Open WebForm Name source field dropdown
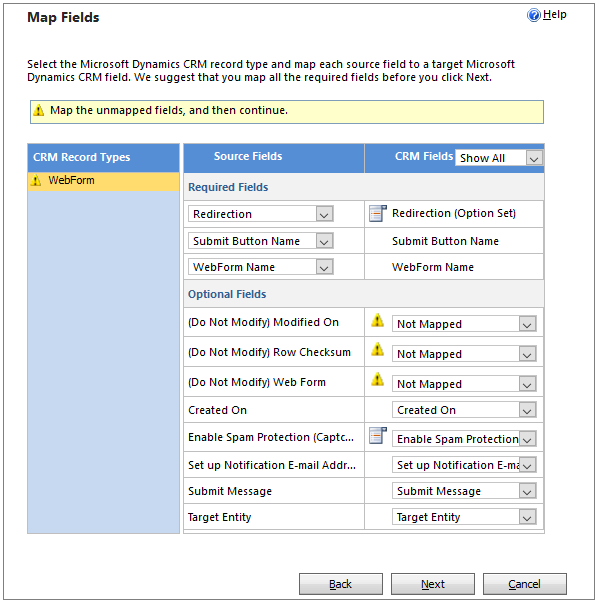 [x=260, y=267]
